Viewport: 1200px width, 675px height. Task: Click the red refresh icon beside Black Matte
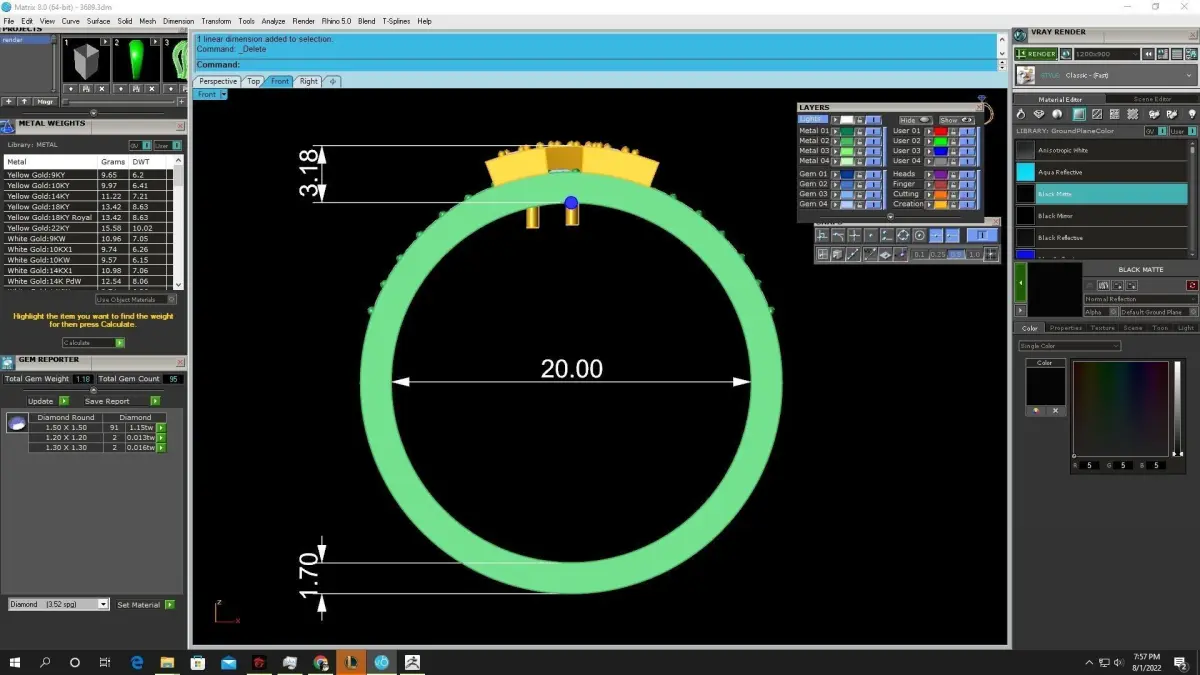click(x=1192, y=285)
